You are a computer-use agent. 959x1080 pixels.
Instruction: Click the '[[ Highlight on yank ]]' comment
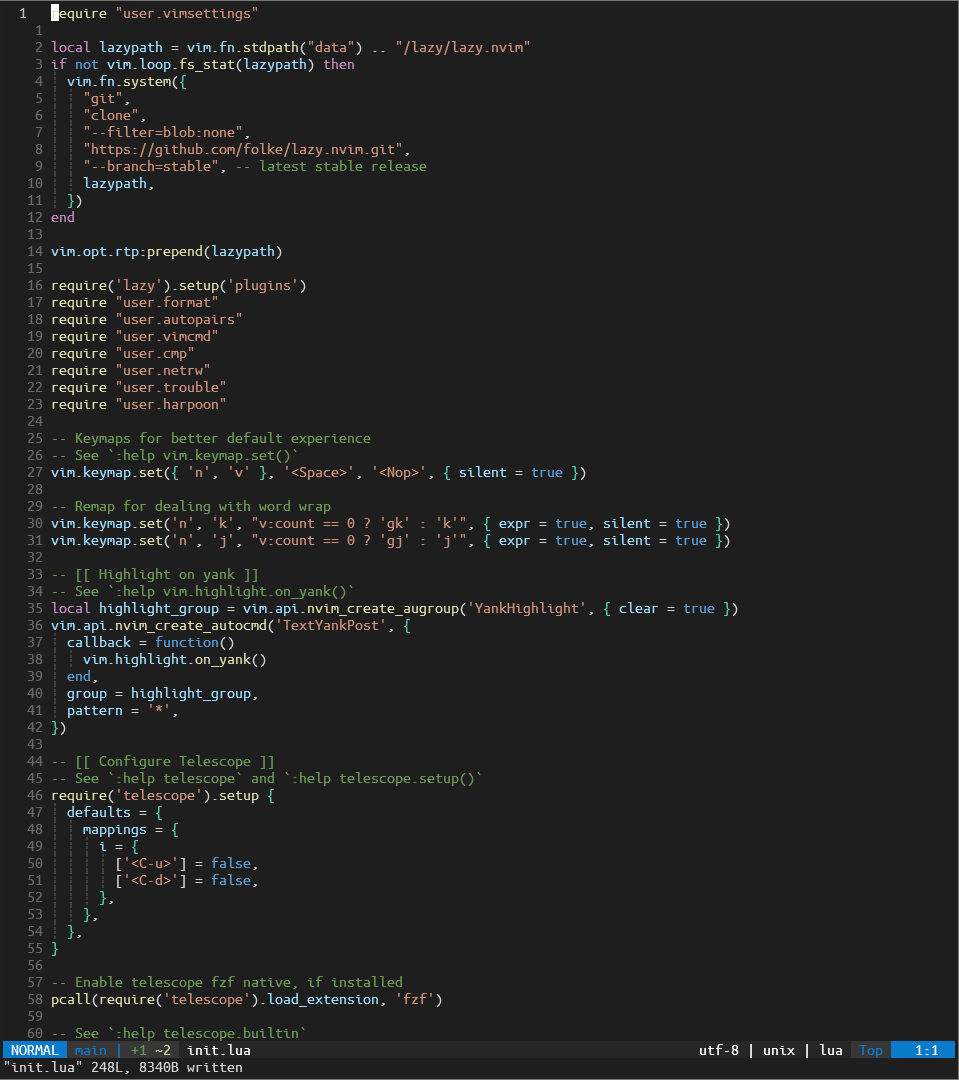pyautogui.click(x=154, y=574)
